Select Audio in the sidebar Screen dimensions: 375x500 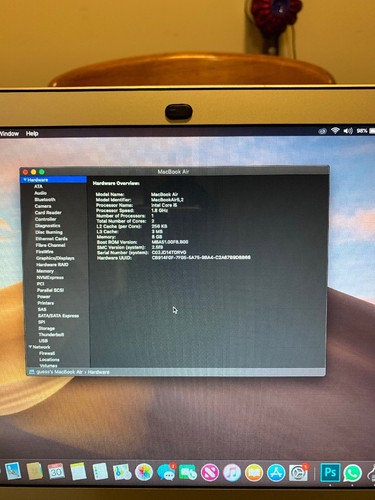click(x=40, y=193)
